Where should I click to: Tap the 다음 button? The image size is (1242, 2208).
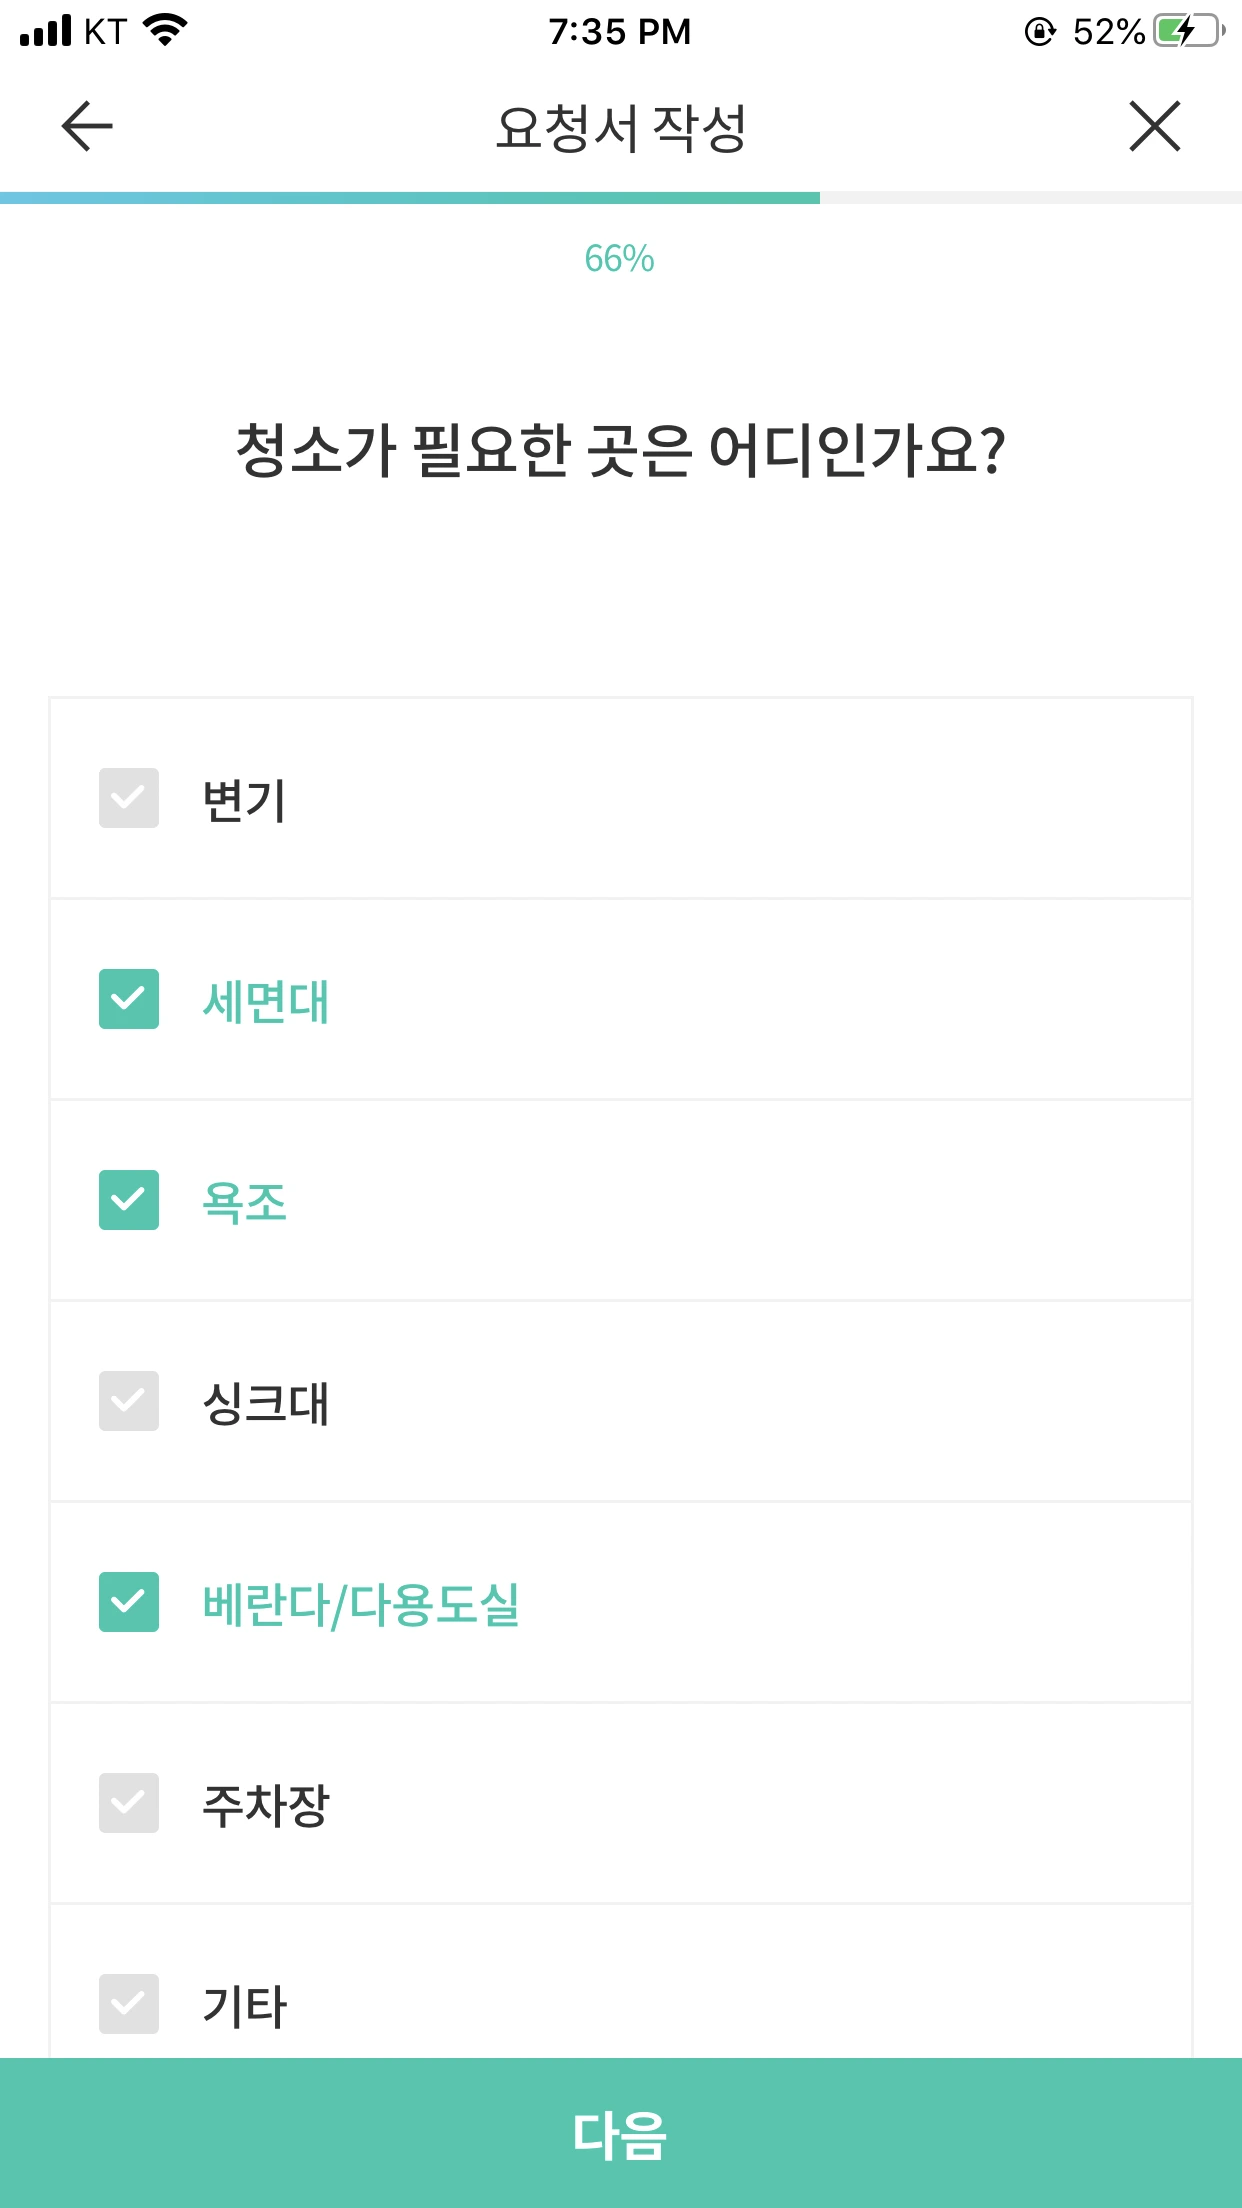tap(621, 2133)
